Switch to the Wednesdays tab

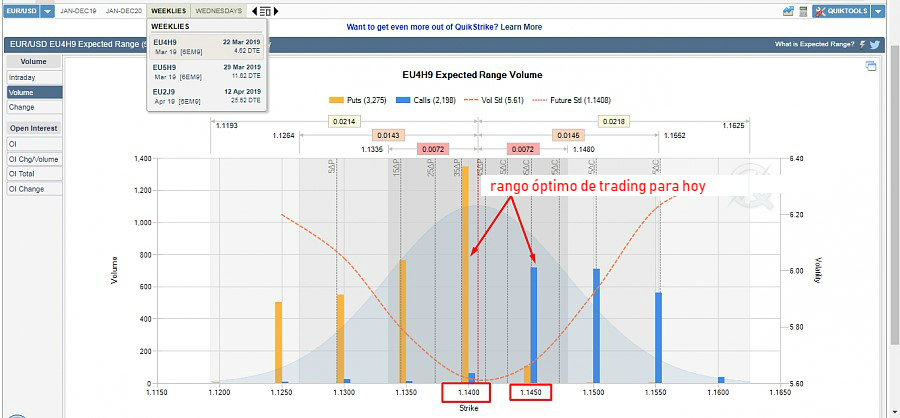pyautogui.click(x=218, y=11)
